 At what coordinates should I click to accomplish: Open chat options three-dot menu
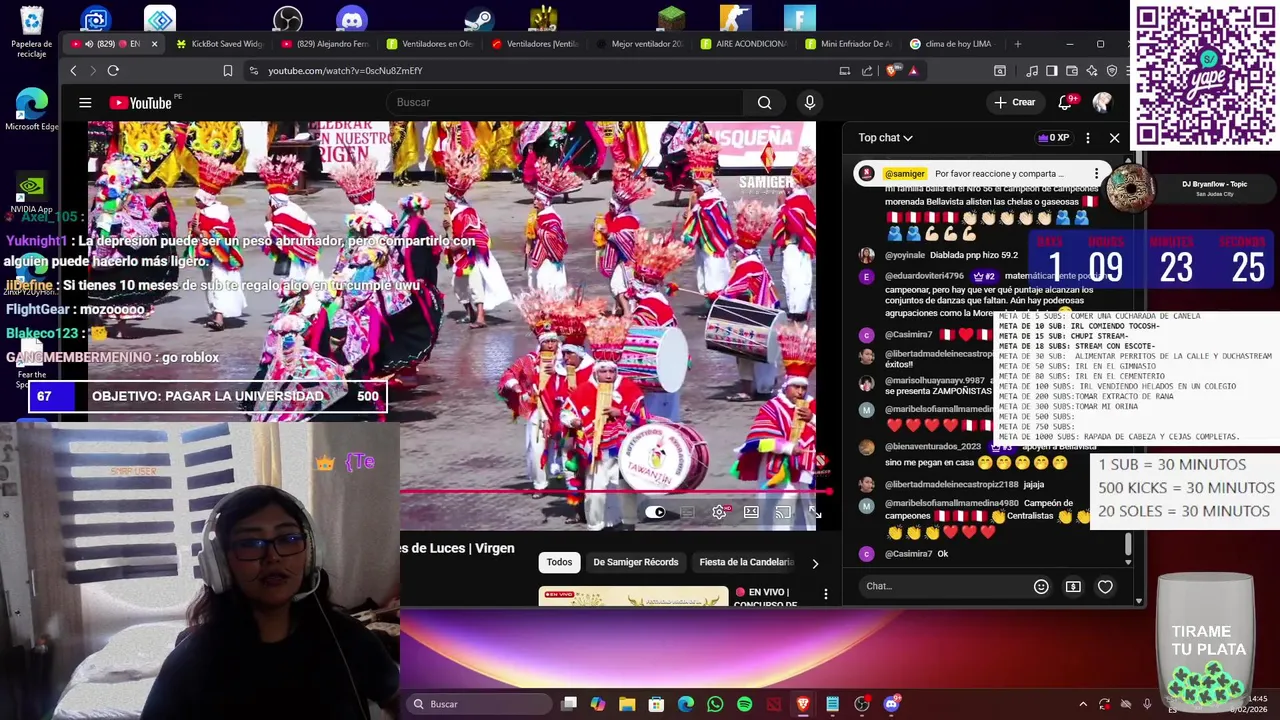[x=1088, y=138]
